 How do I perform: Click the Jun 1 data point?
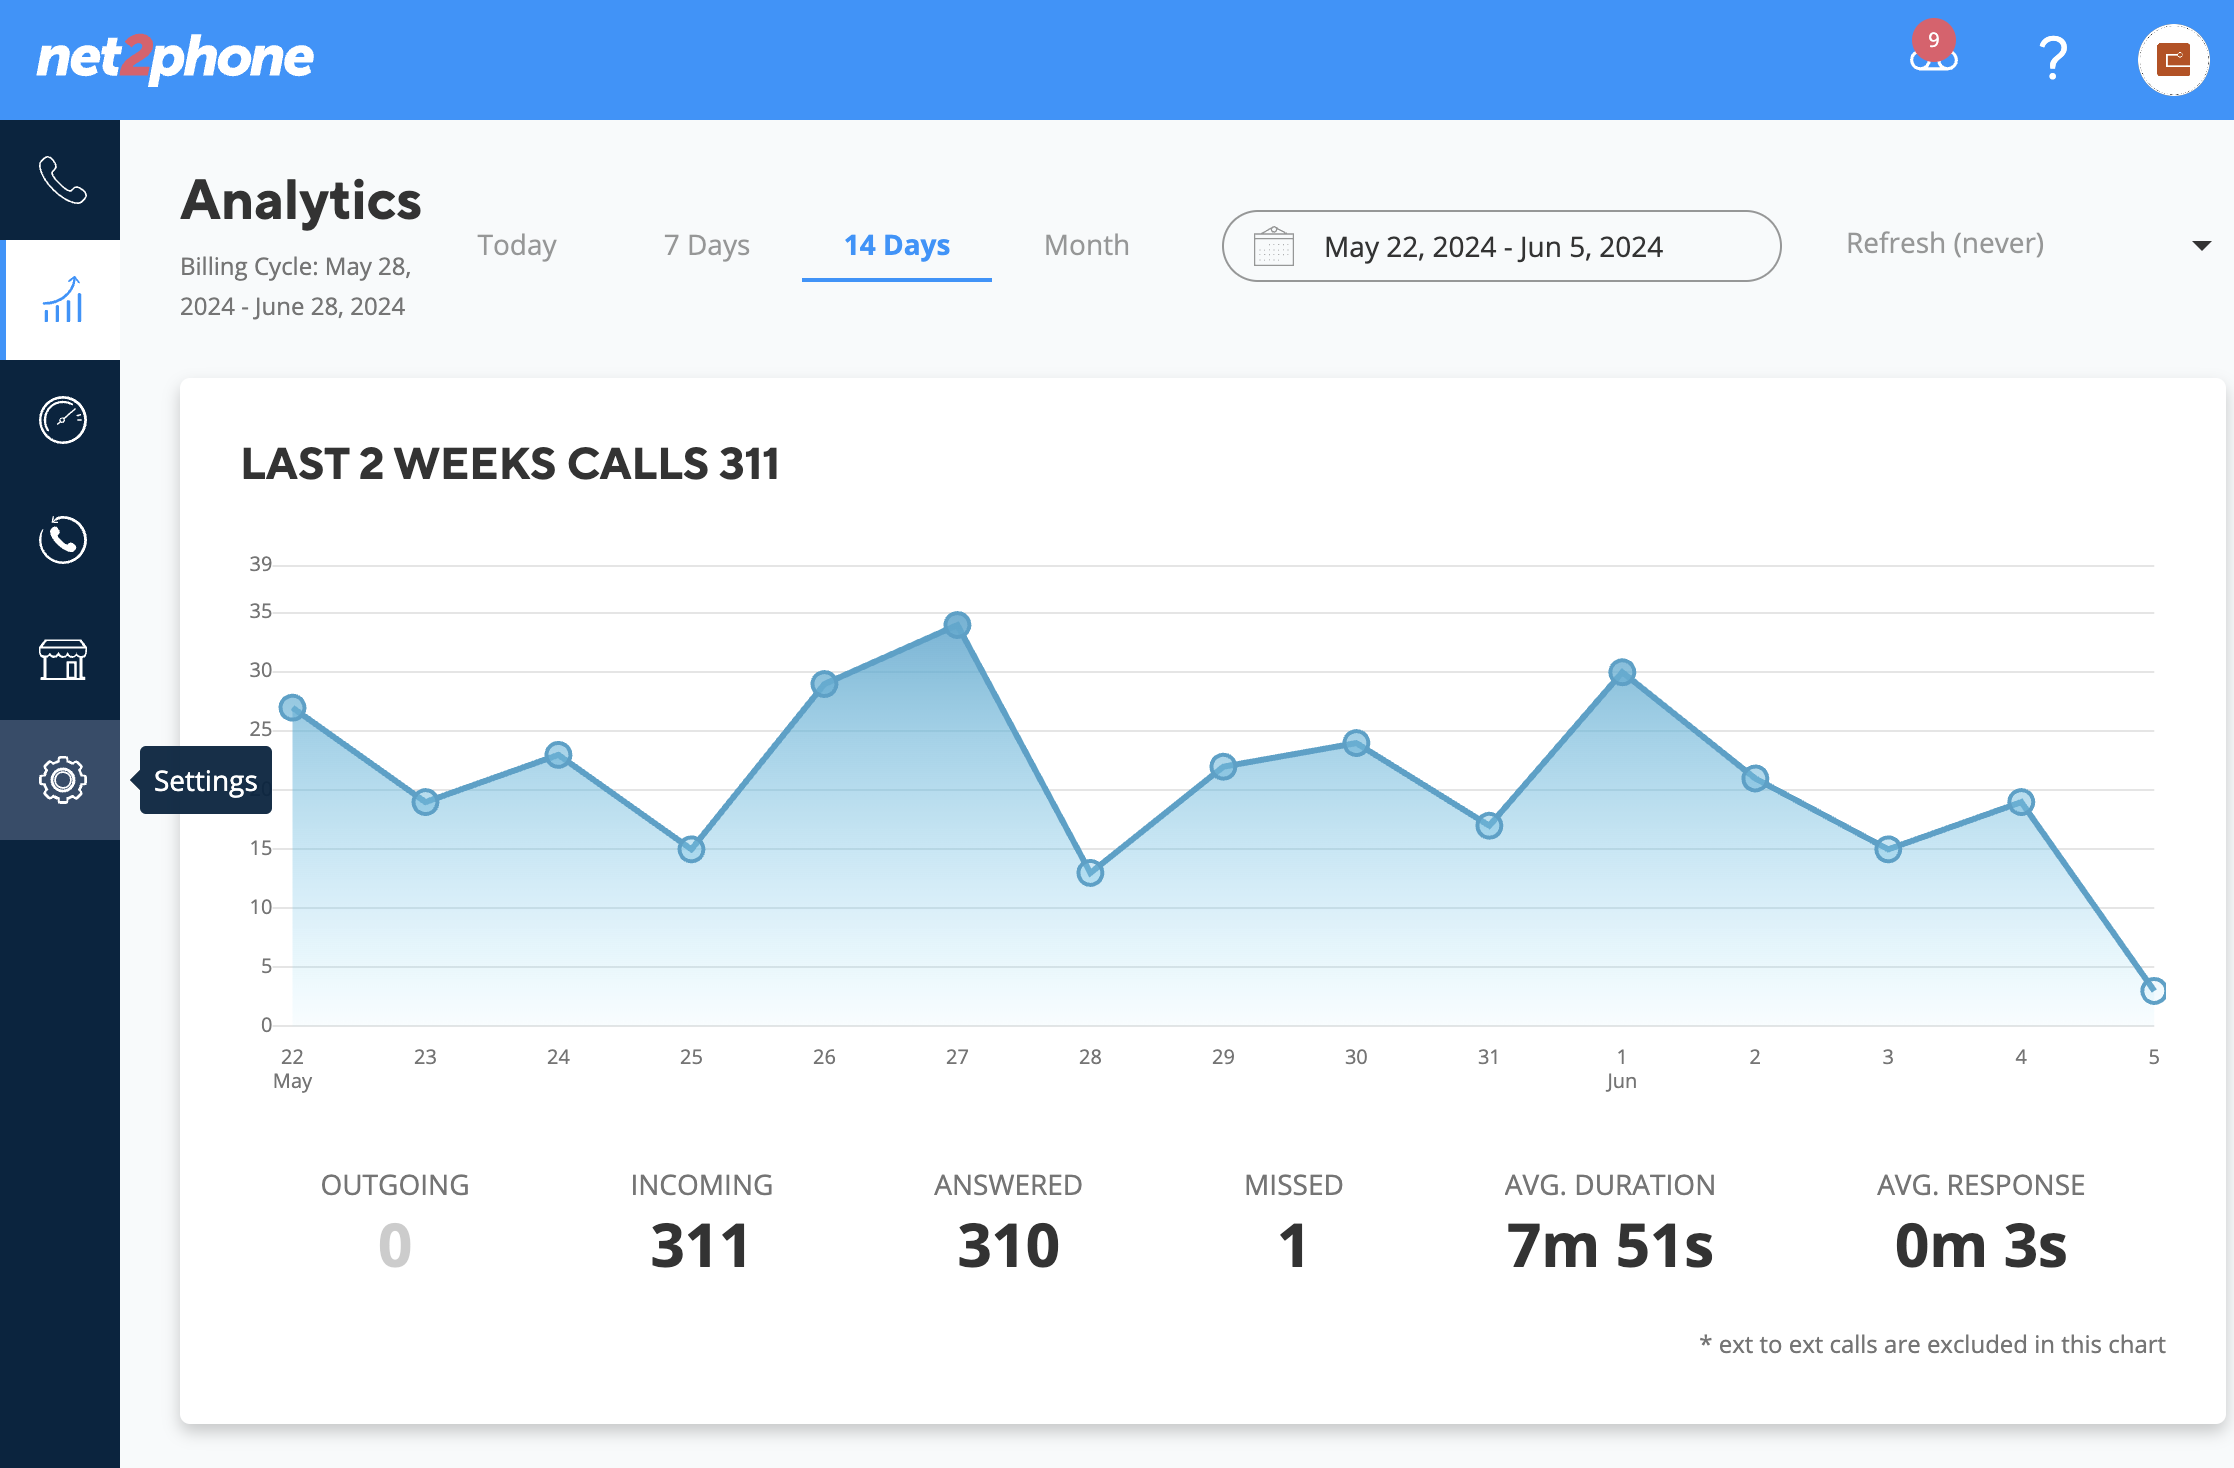click(x=1622, y=672)
